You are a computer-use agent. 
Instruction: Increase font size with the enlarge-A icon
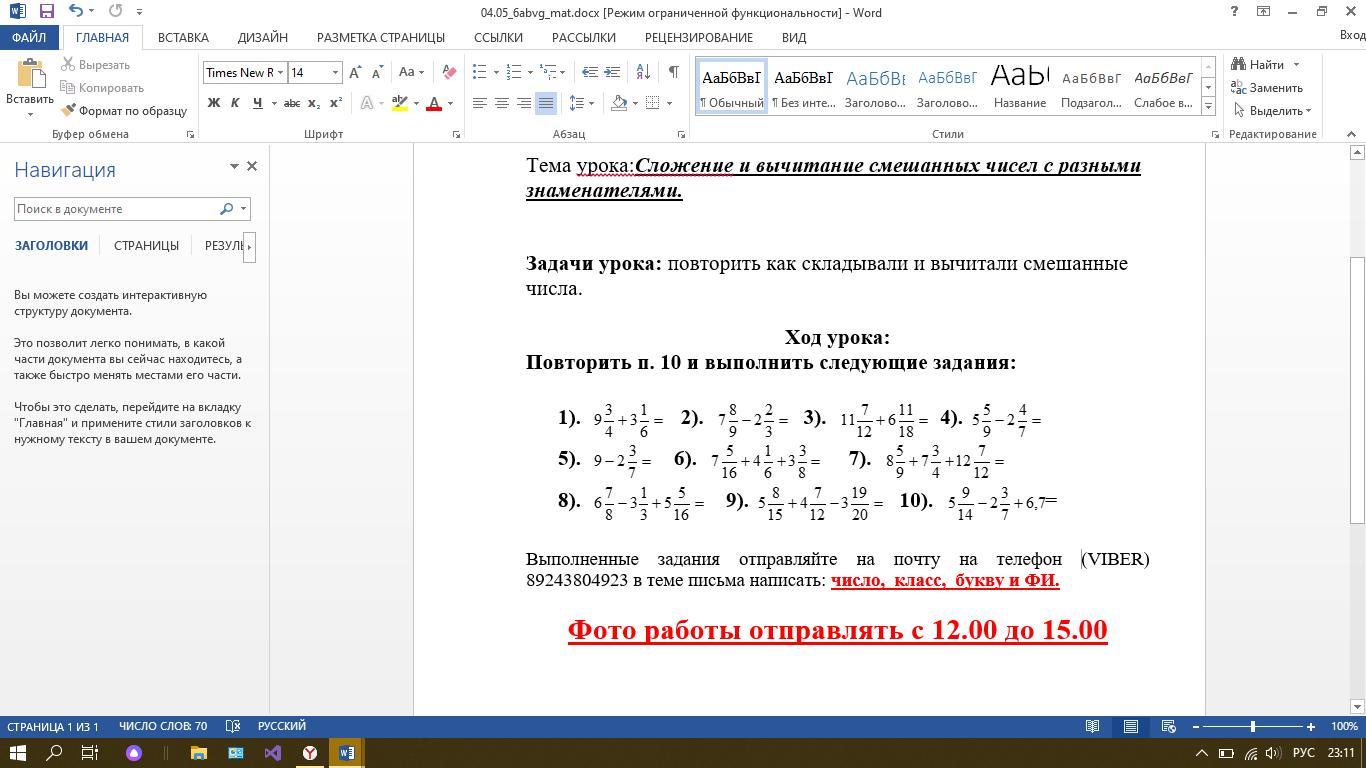point(355,72)
